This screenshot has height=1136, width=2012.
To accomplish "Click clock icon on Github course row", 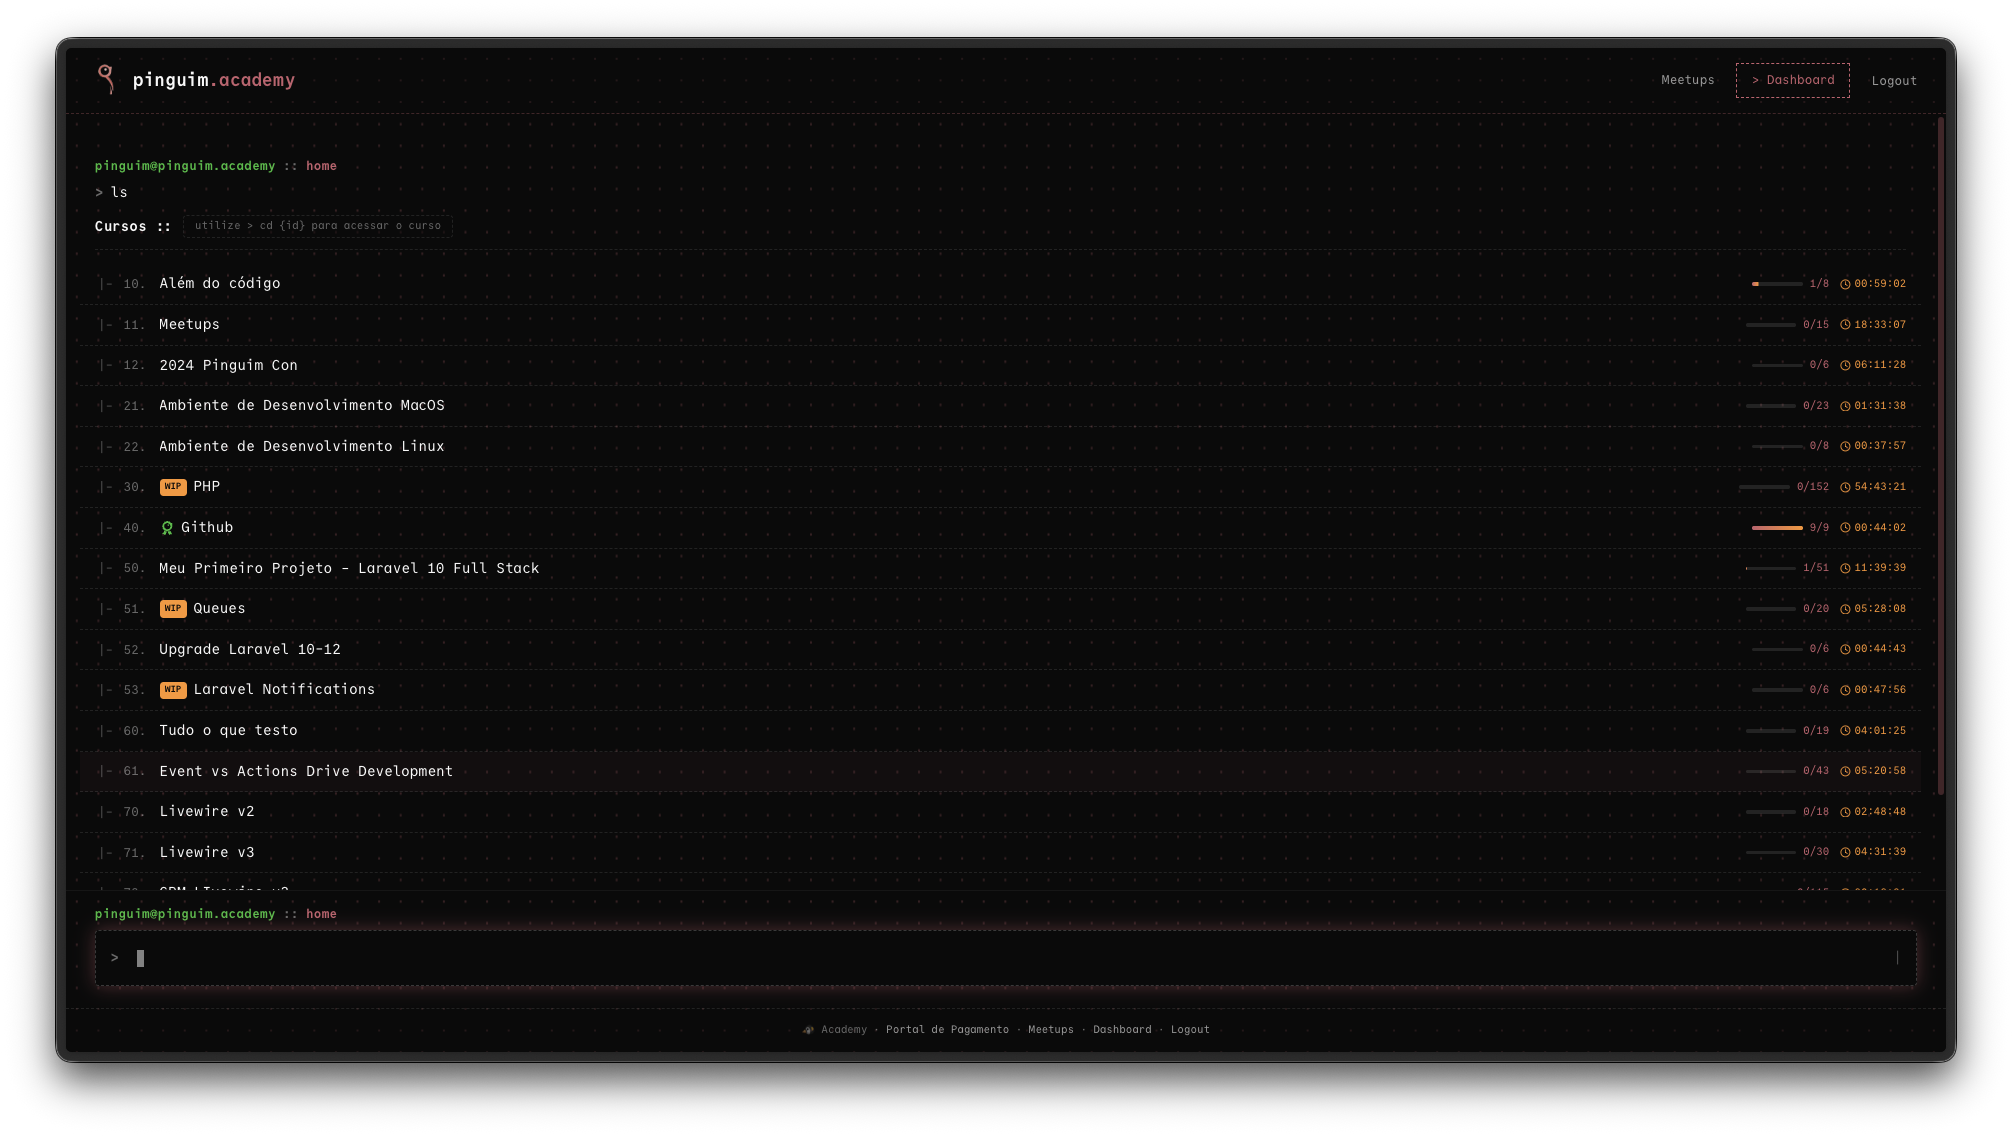I will click(1845, 528).
